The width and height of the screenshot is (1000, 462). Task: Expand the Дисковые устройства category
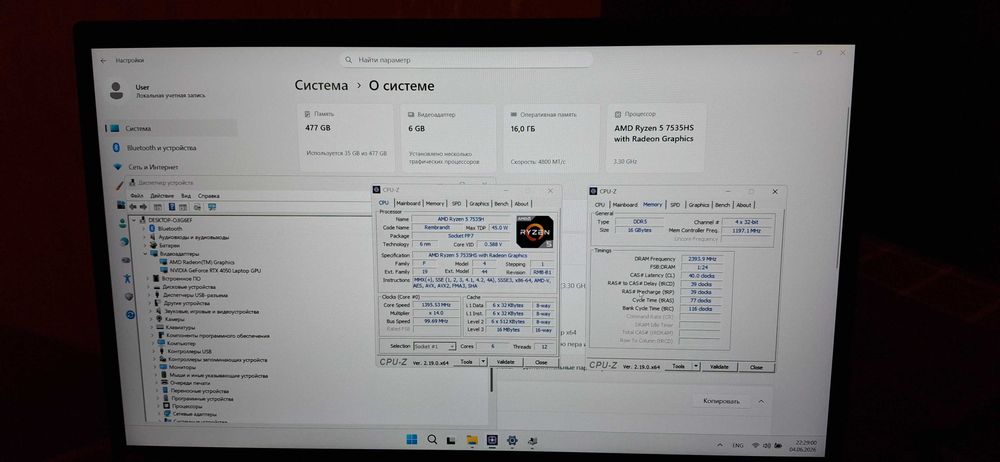(149, 287)
